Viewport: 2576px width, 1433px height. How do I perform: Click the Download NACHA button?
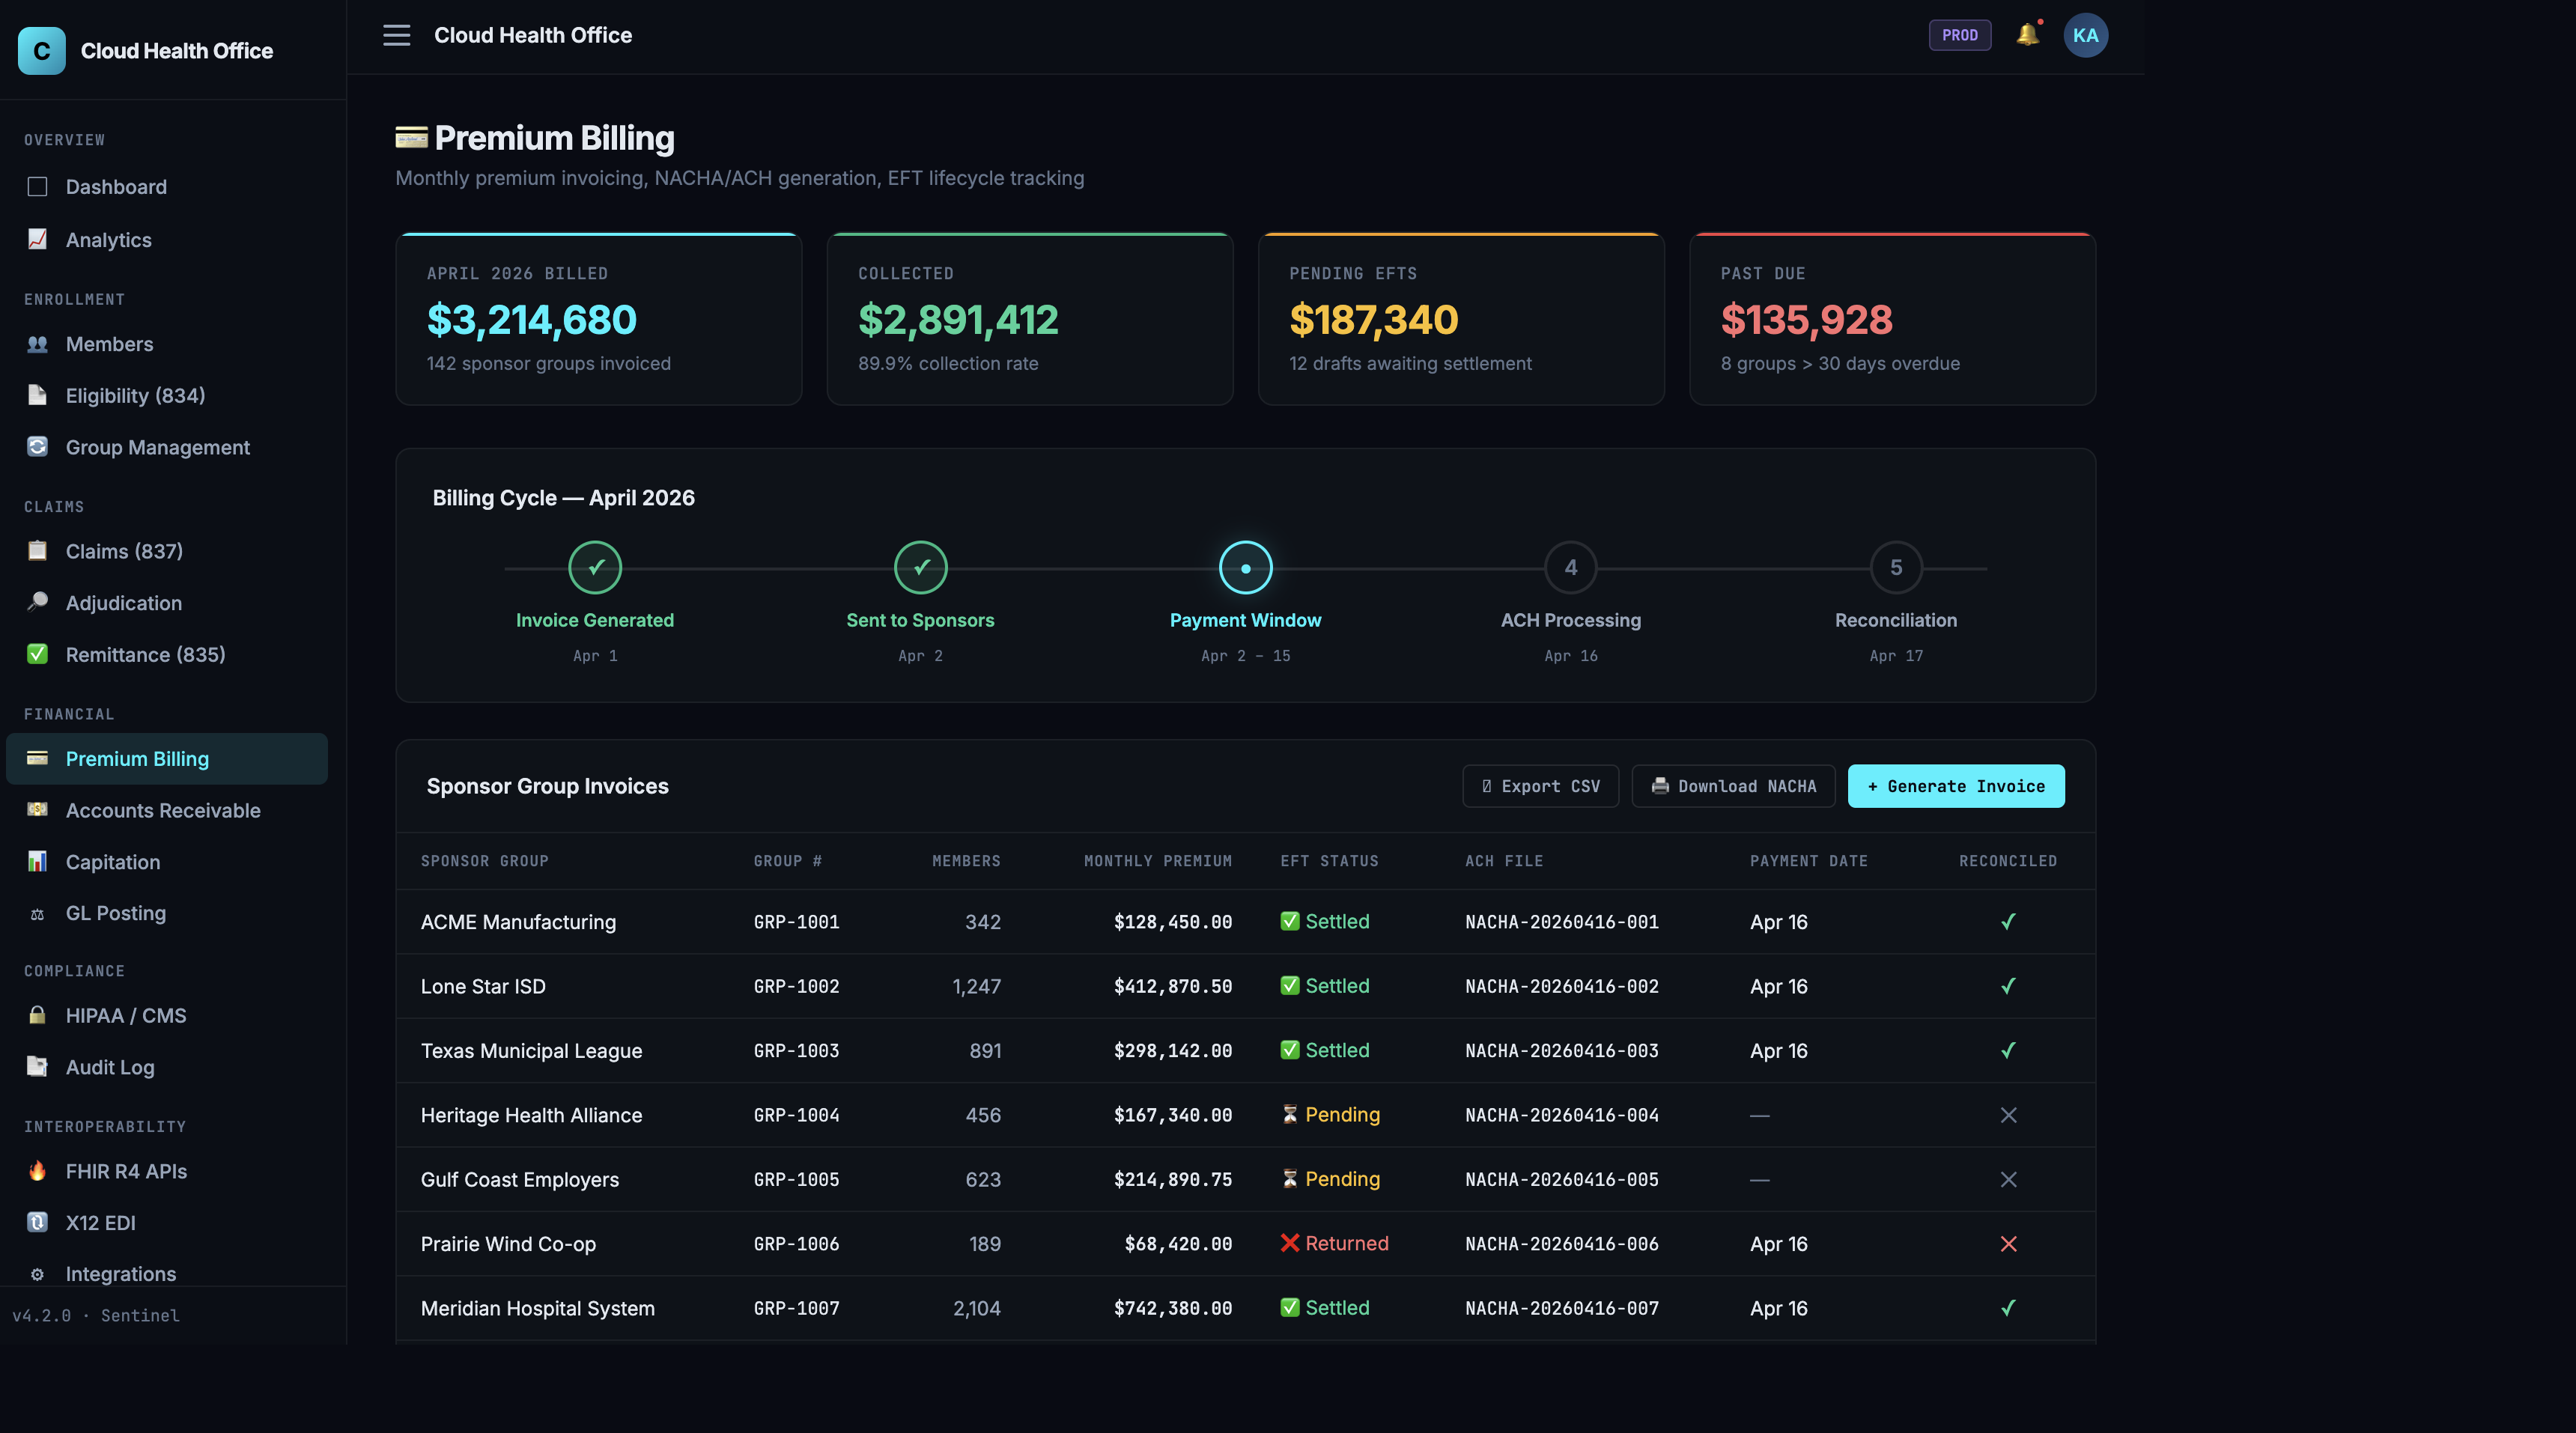(1733, 786)
